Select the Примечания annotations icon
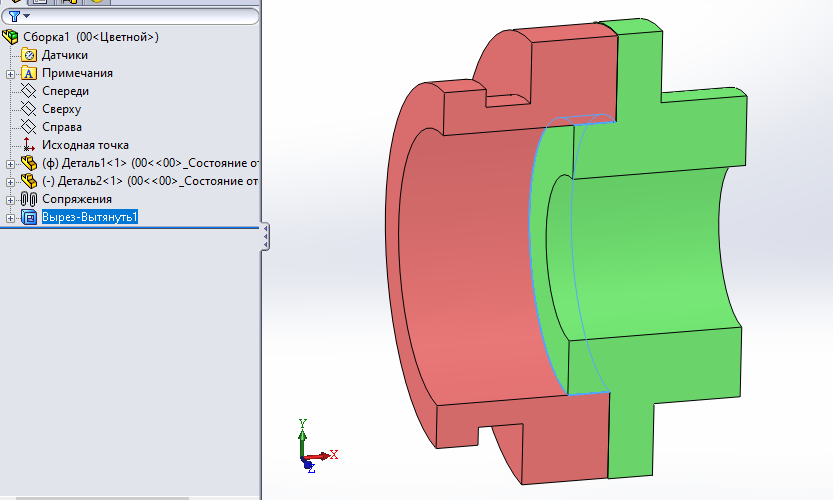The width and height of the screenshot is (833, 500). 29,73
